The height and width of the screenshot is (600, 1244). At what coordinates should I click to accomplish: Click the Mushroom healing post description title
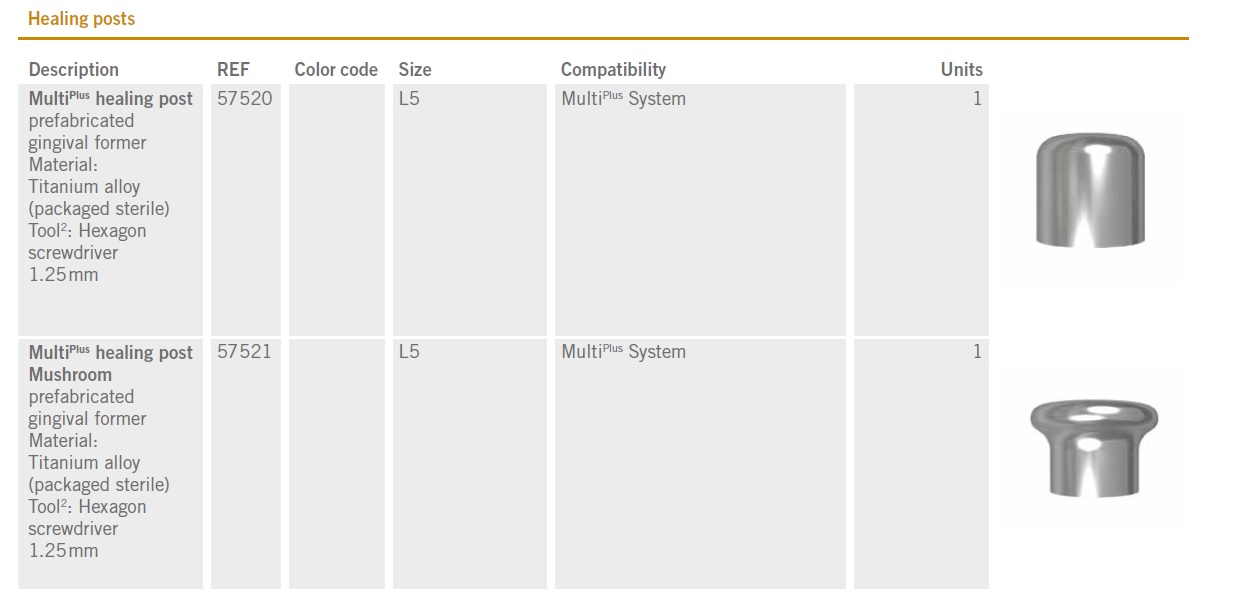[110, 363]
